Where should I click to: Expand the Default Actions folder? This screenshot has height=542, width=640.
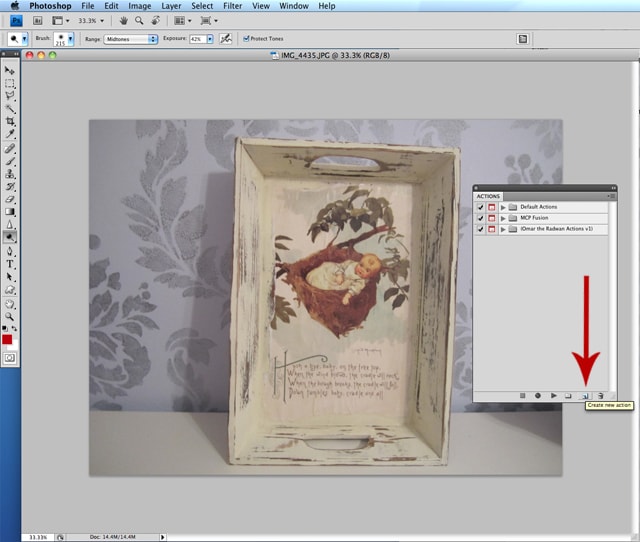pyautogui.click(x=503, y=207)
